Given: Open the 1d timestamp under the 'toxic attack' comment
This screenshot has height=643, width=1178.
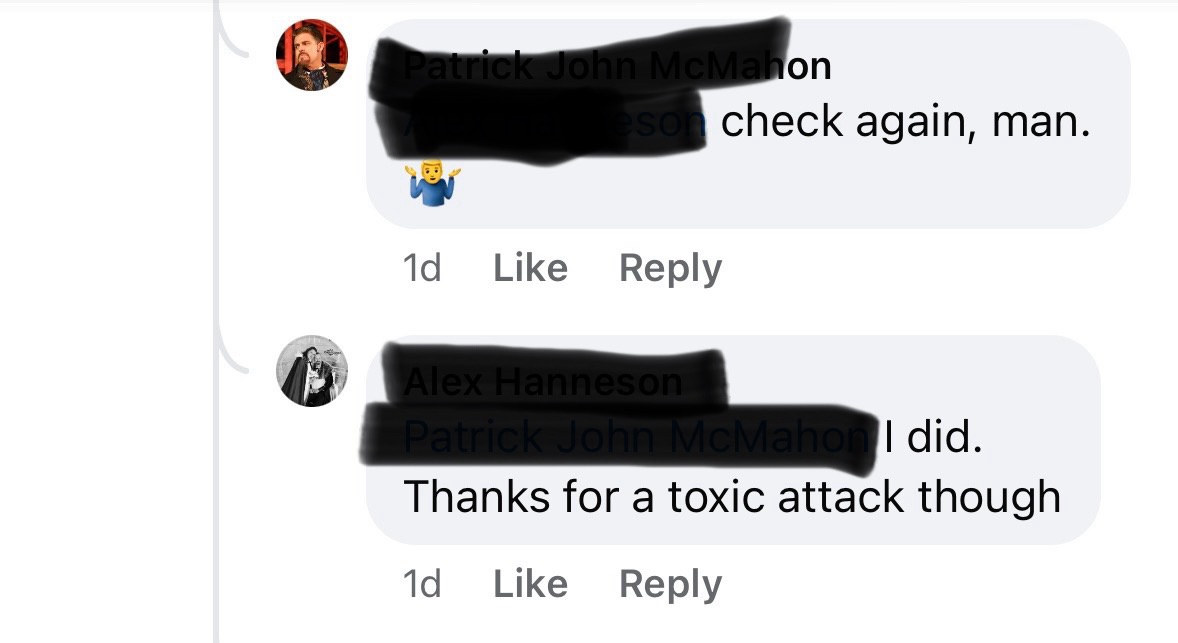Looking at the screenshot, I should pyautogui.click(x=421, y=584).
